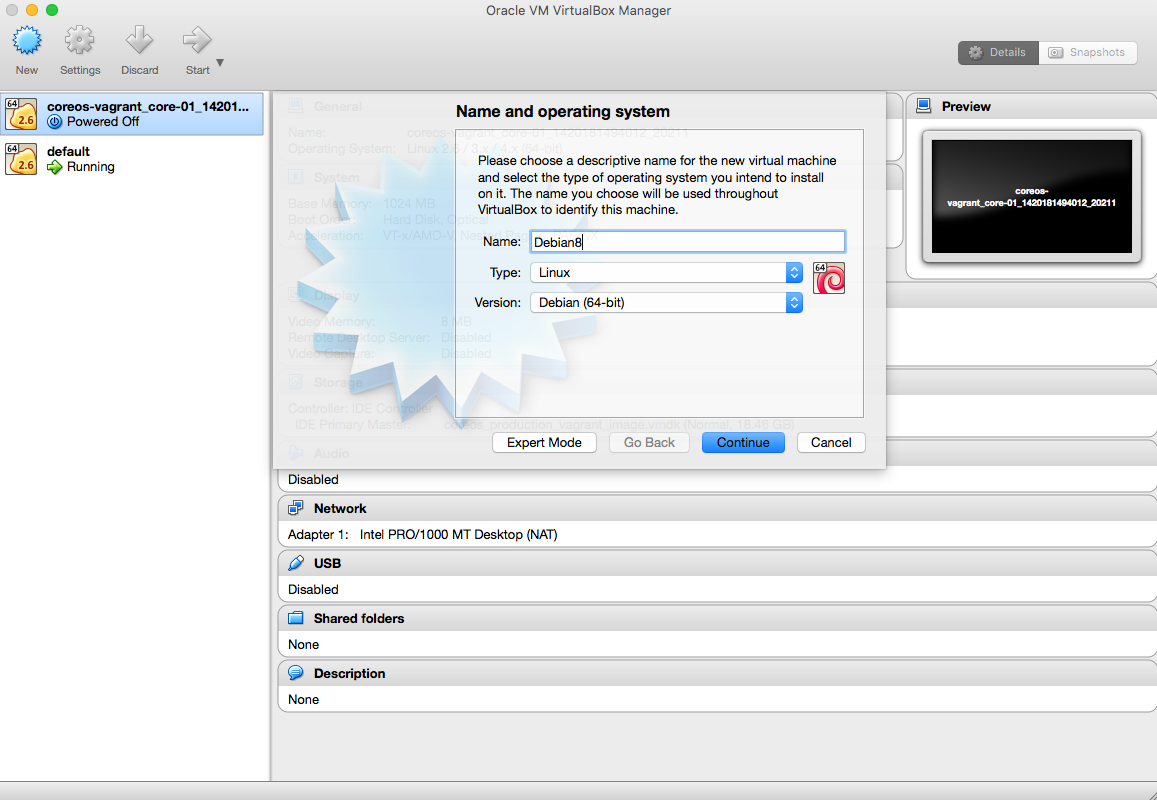Click the green Running status arrow icon
This screenshot has width=1157, height=800.
pyautogui.click(x=55, y=167)
